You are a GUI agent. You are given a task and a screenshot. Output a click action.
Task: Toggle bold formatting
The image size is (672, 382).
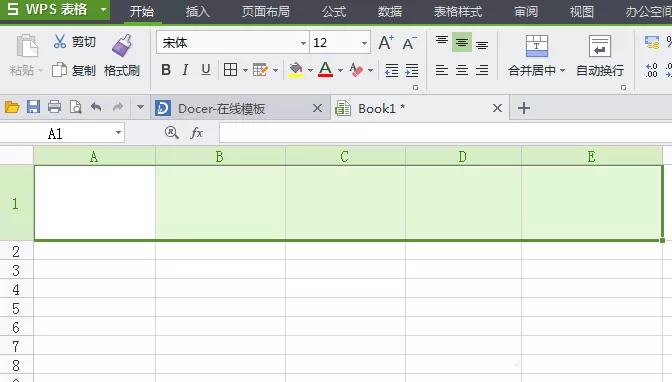click(x=166, y=69)
